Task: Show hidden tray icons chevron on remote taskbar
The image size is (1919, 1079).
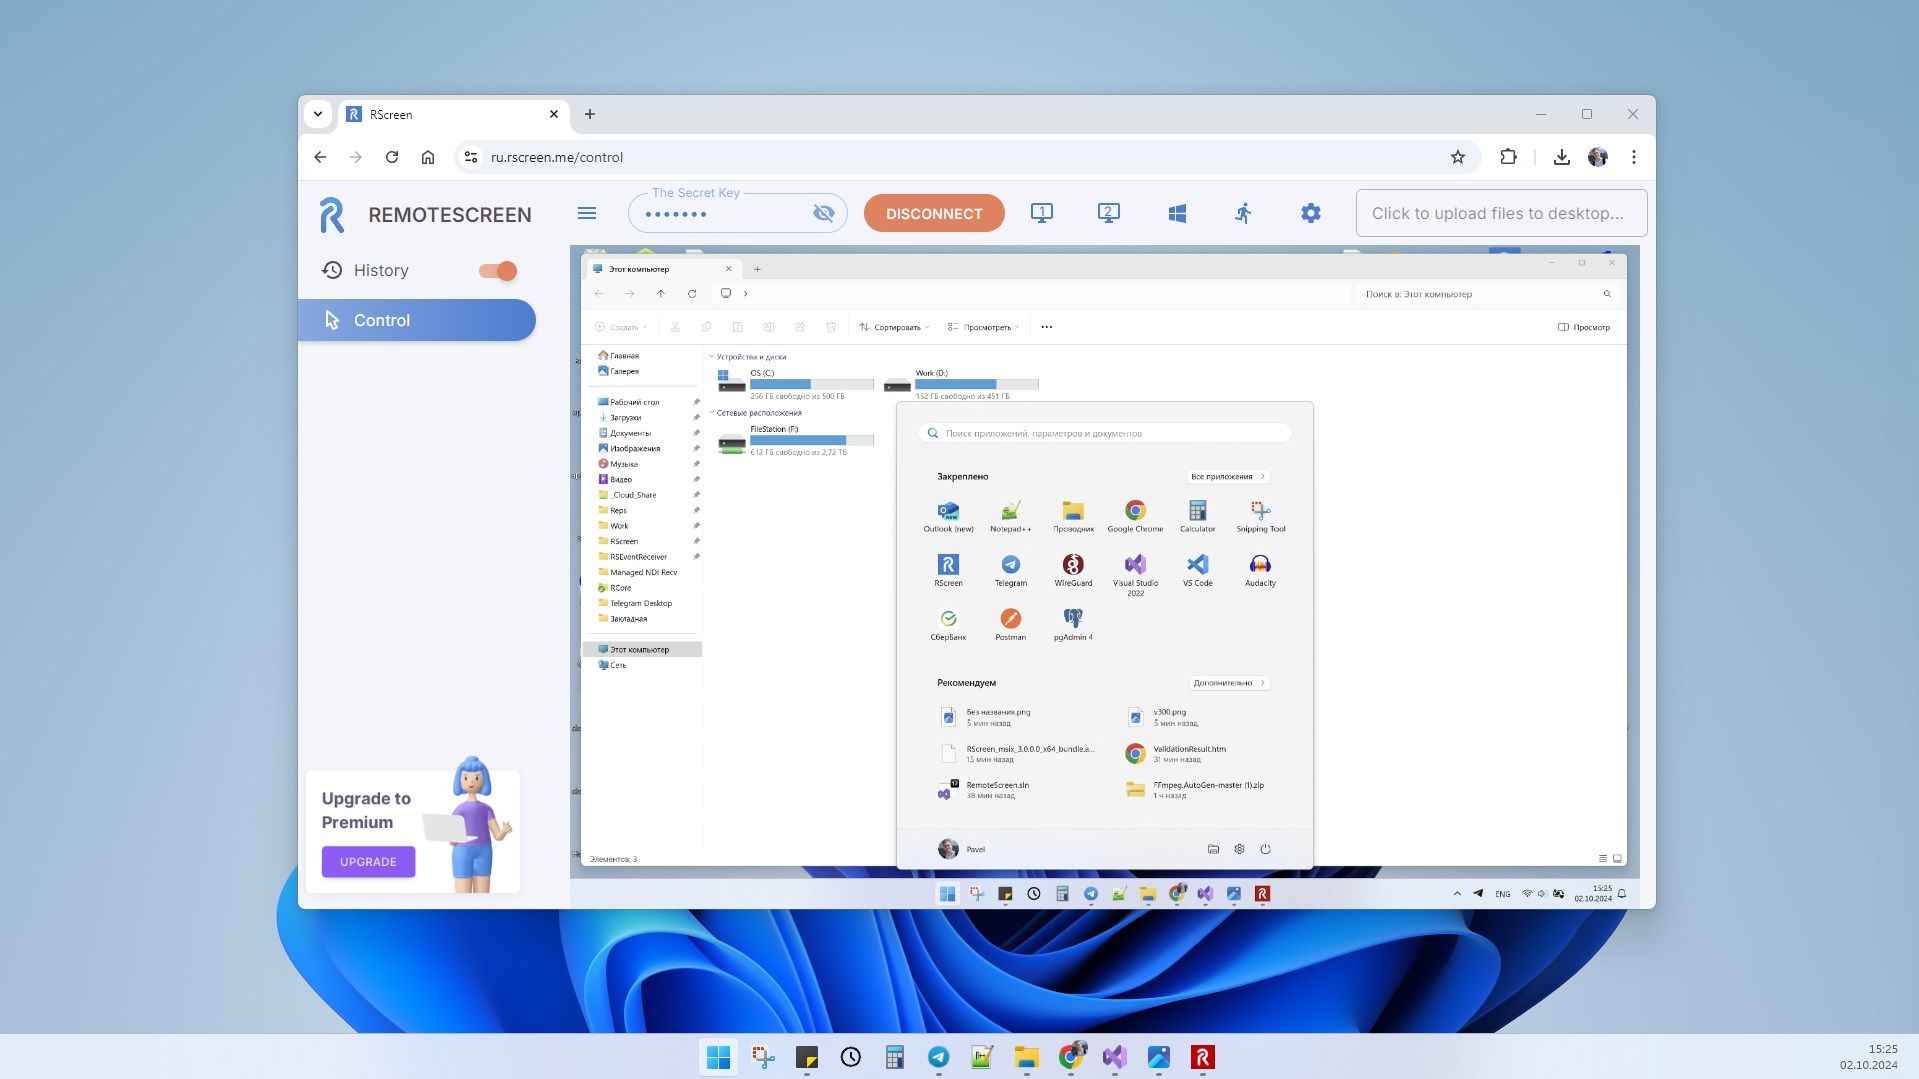Action: pyautogui.click(x=1457, y=894)
